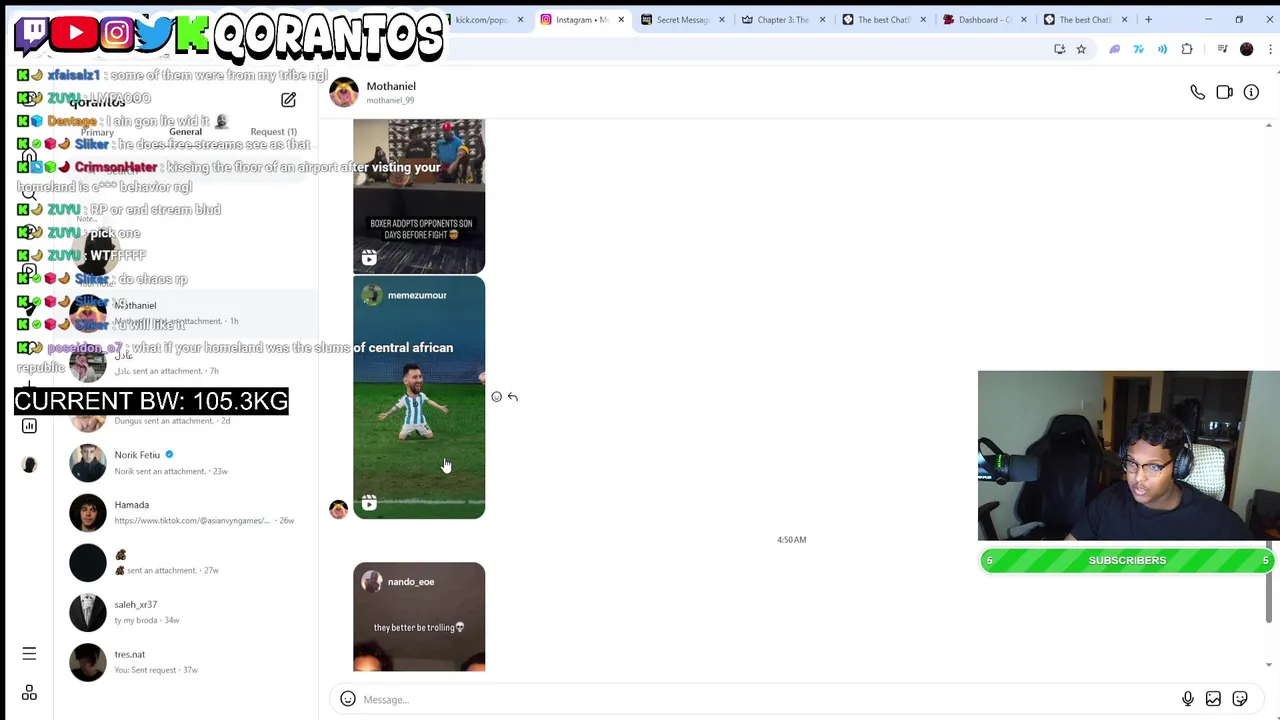1280x720 pixels.
Task: Select the General inbox tab
Action: [185, 131]
